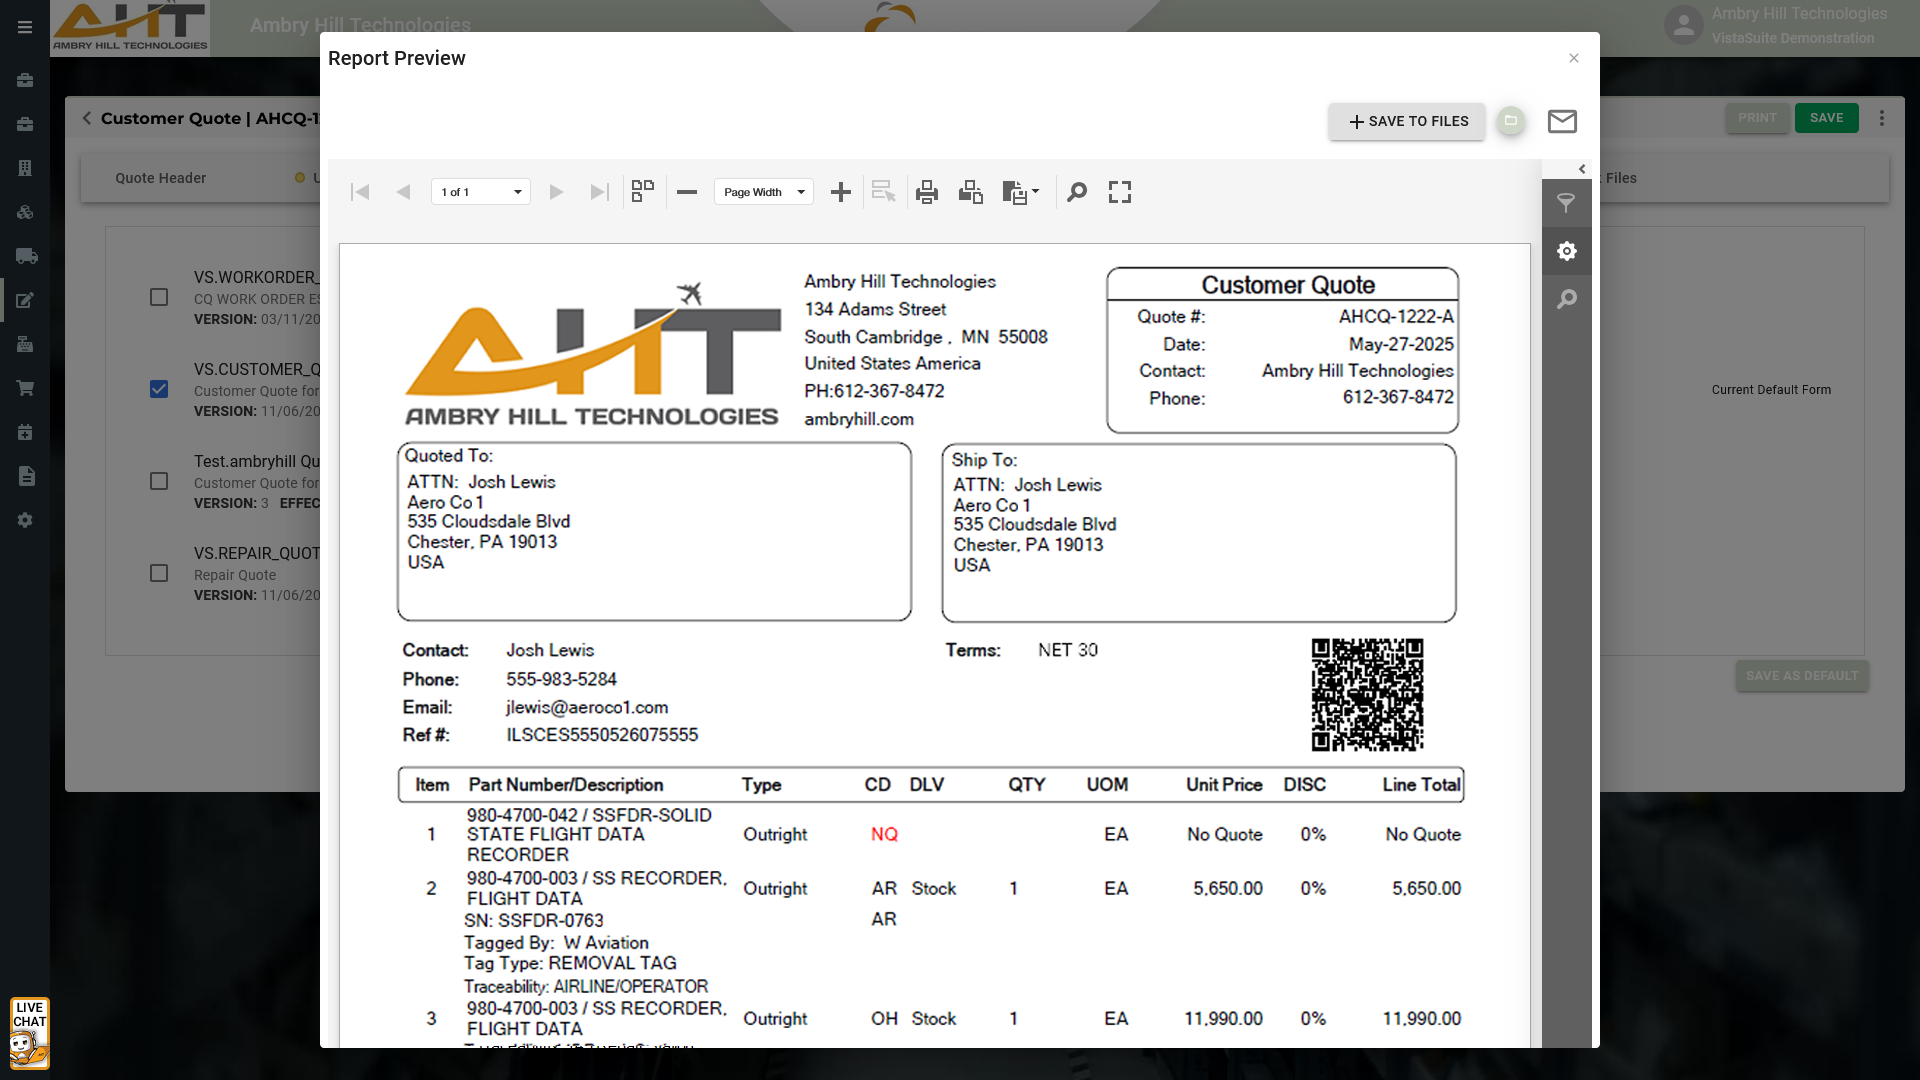Screen dimensions: 1920x1080
Task: Click the print report icon
Action: 927,192
